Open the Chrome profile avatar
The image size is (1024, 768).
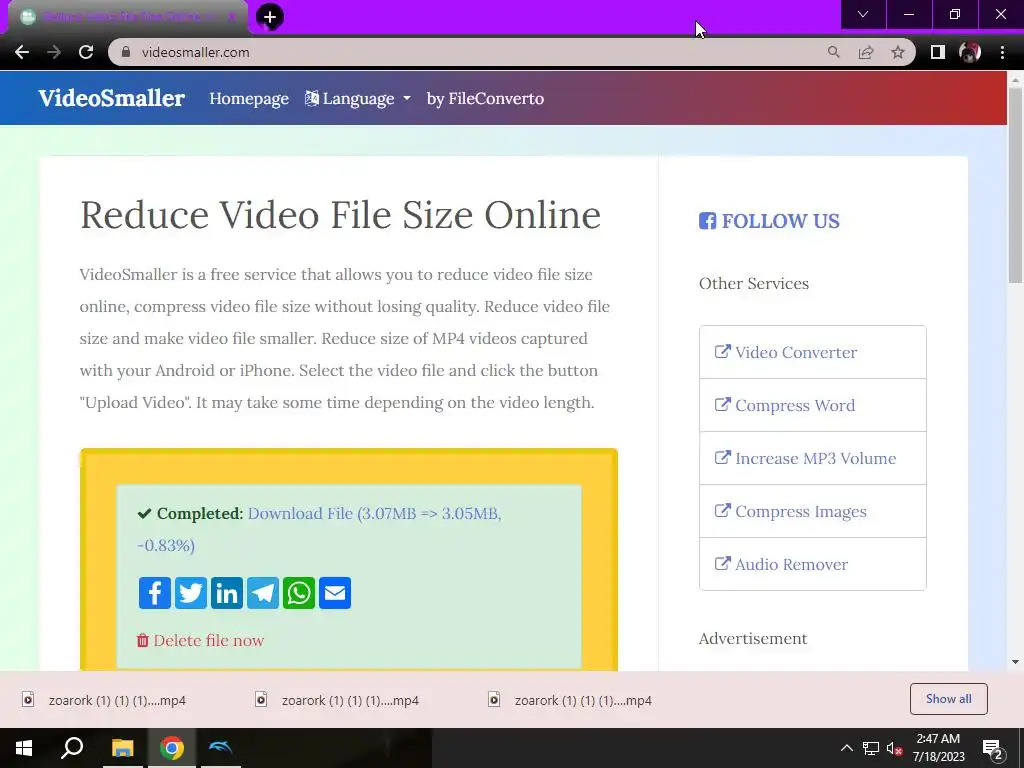pyautogui.click(x=970, y=52)
